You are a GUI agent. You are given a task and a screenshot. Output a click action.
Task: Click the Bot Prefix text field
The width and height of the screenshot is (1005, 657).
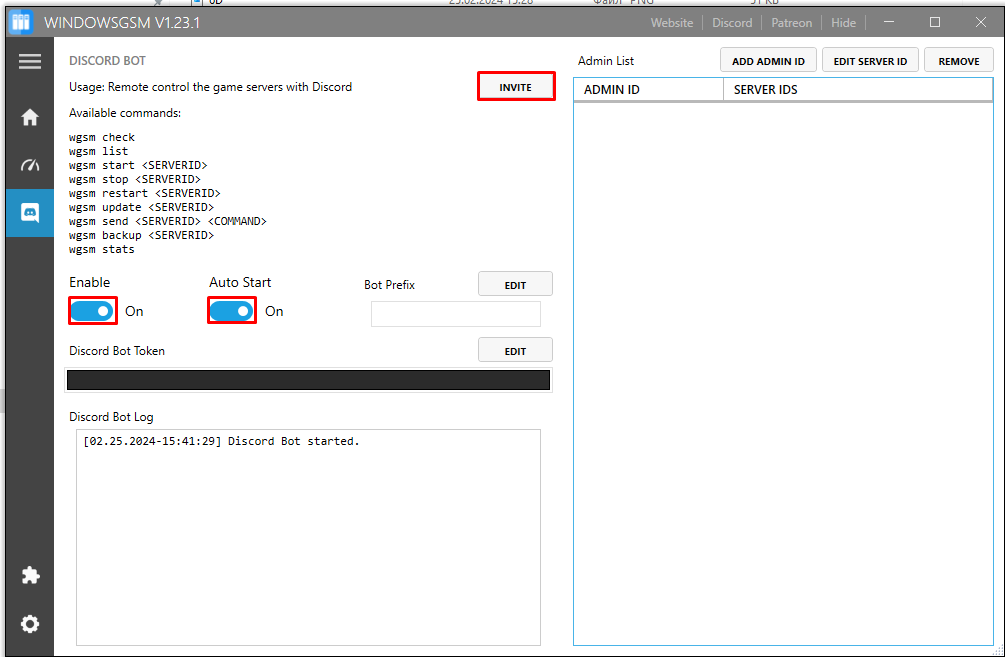tap(456, 314)
